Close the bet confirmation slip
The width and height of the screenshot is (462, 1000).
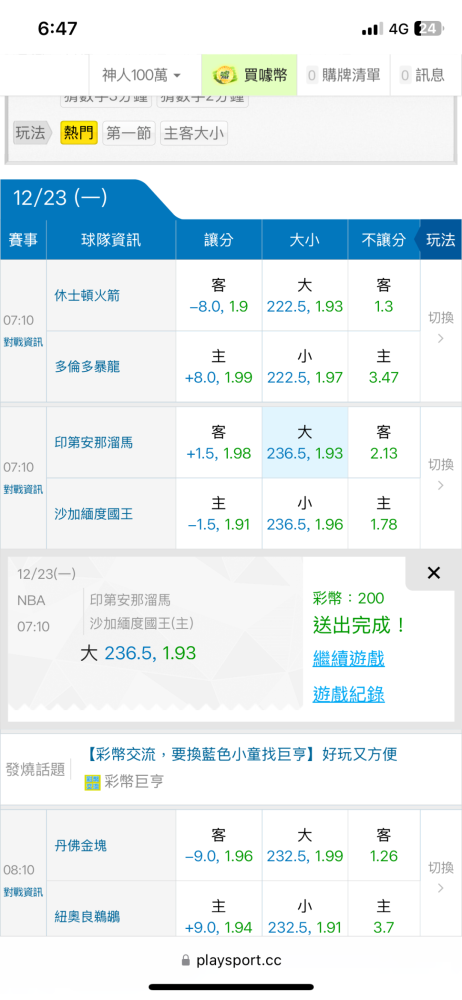[433, 573]
